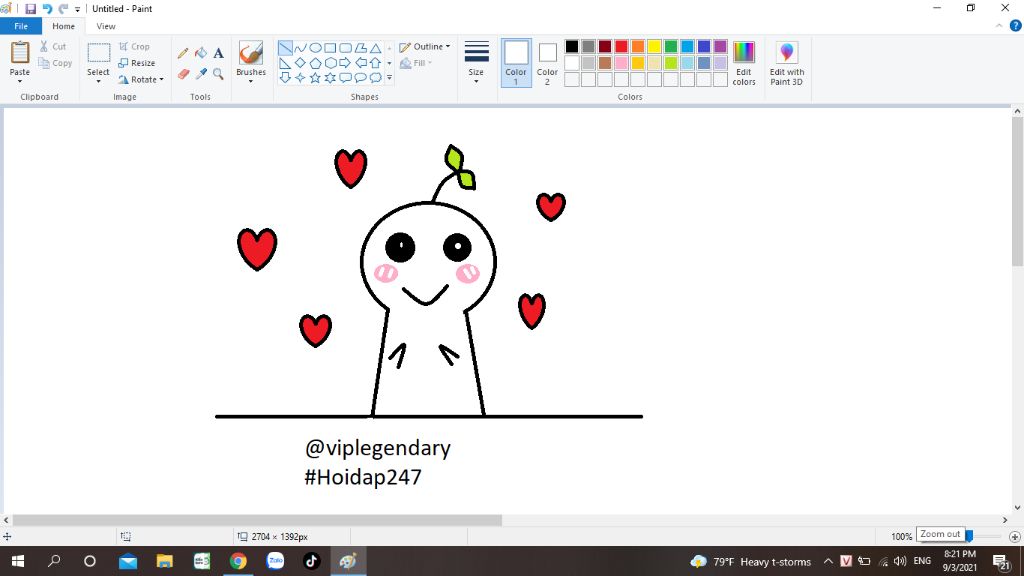Viewport: 1024px width, 576px height.
Task: Click the vertical scrollbar down arrow
Action: click(1017, 507)
